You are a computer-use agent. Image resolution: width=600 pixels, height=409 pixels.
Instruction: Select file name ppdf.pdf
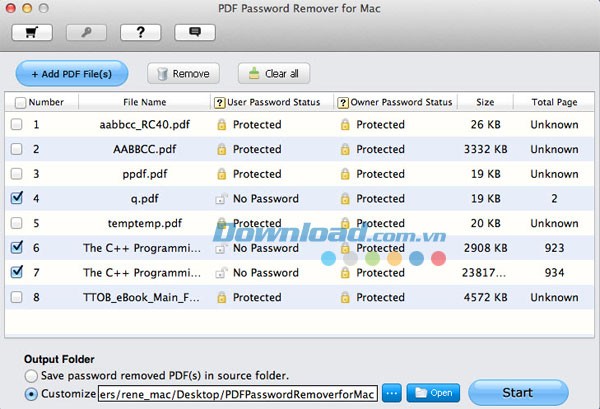click(x=145, y=174)
